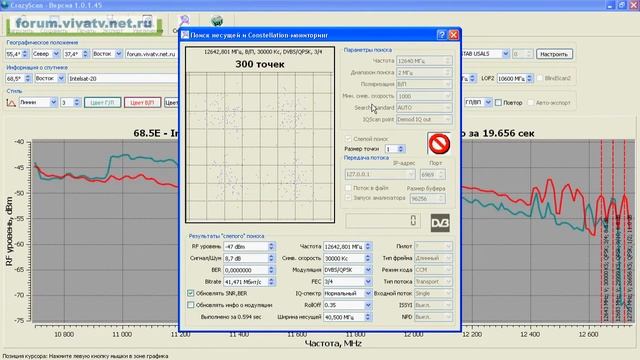The width and height of the screenshot is (640, 360).
Task: Click the Диапазон поиска 2 МГц field
Action: click(x=424, y=72)
